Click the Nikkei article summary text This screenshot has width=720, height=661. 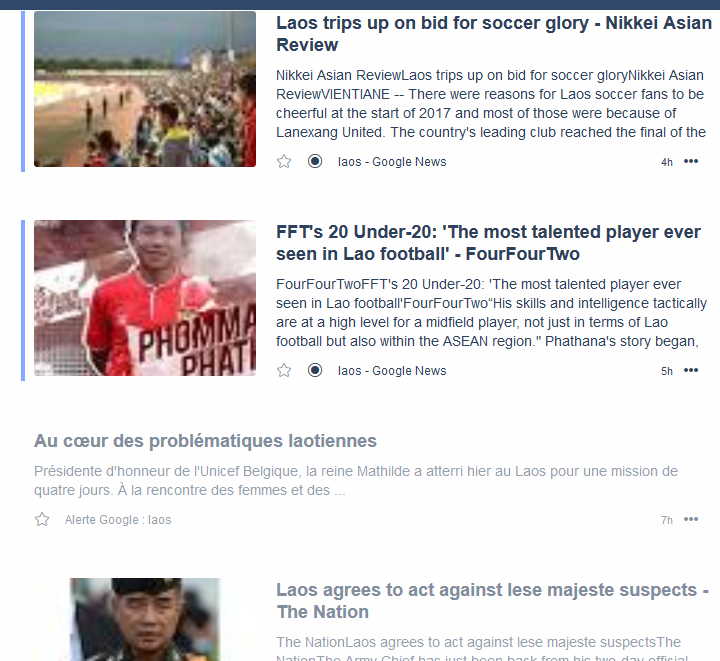[490, 104]
